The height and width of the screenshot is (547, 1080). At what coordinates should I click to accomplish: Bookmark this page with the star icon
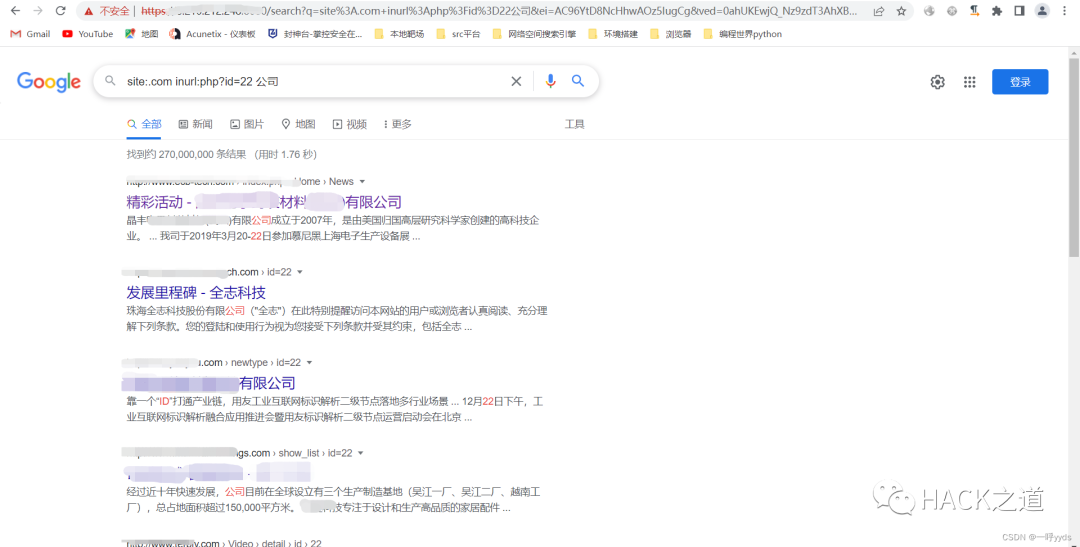tap(901, 11)
